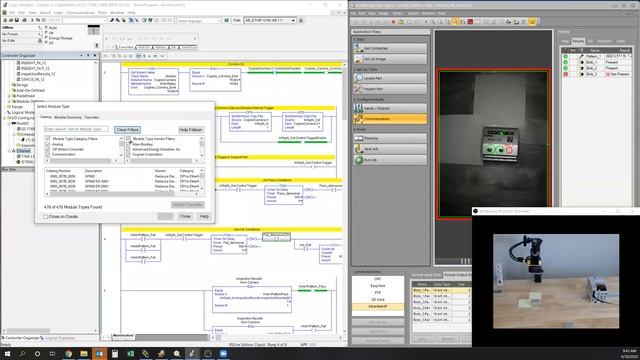Open Get Connected step in In-Sight Explorer

pos(390,48)
